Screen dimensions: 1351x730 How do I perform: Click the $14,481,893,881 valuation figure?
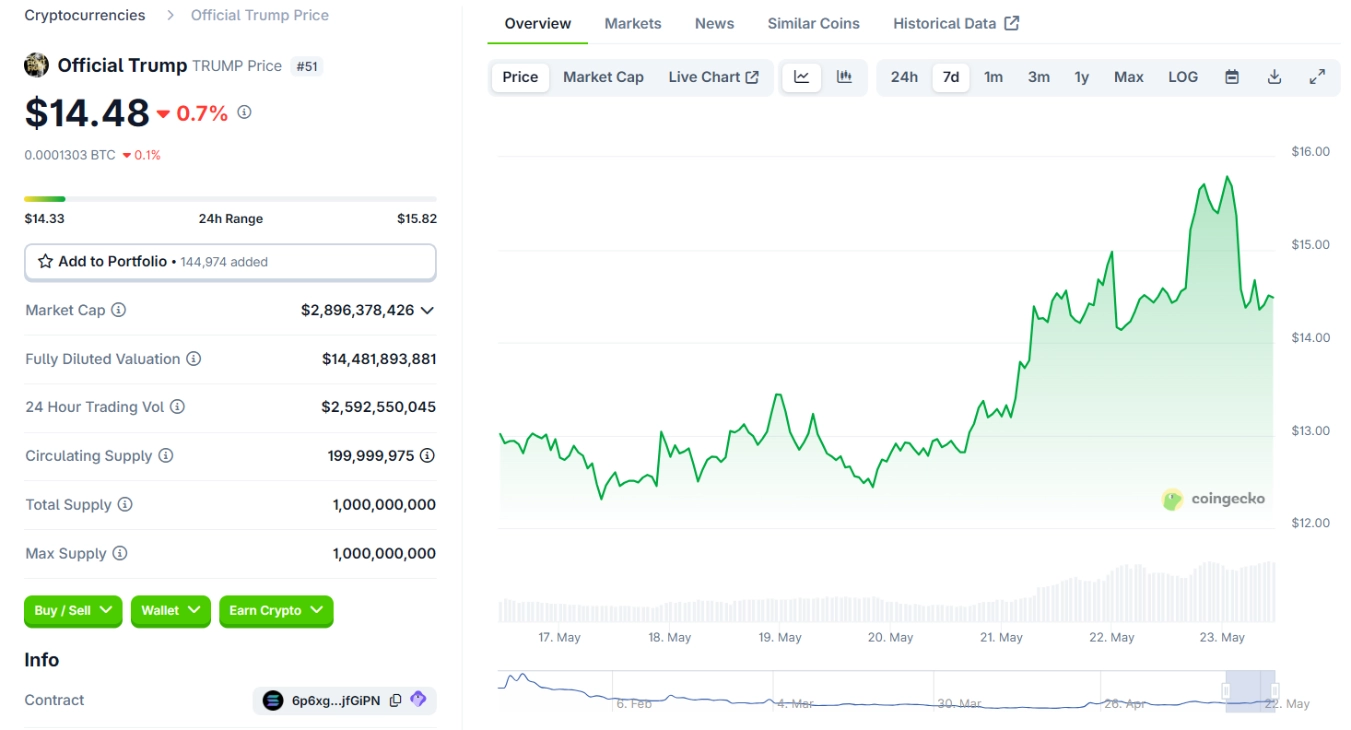pyautogui.click(x=379, y=358)
